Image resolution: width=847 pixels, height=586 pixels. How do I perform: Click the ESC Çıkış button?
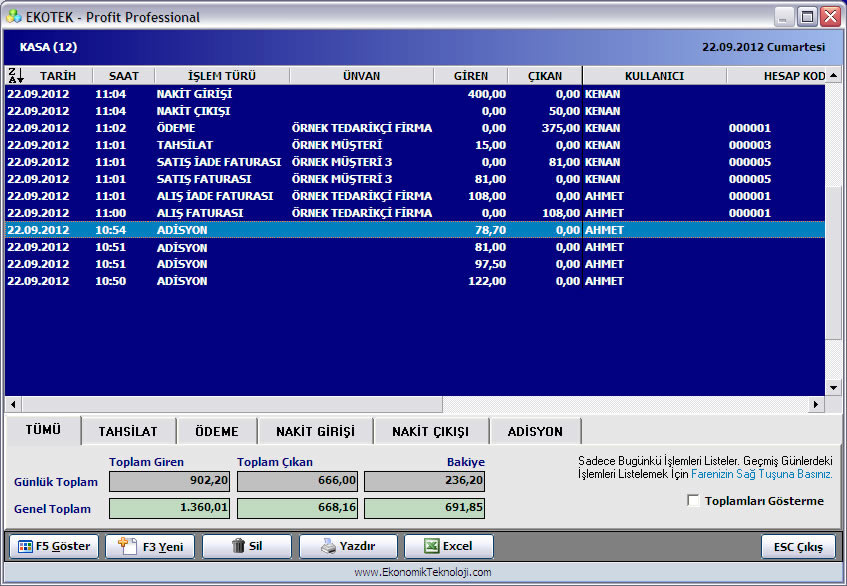pos(798,547)
